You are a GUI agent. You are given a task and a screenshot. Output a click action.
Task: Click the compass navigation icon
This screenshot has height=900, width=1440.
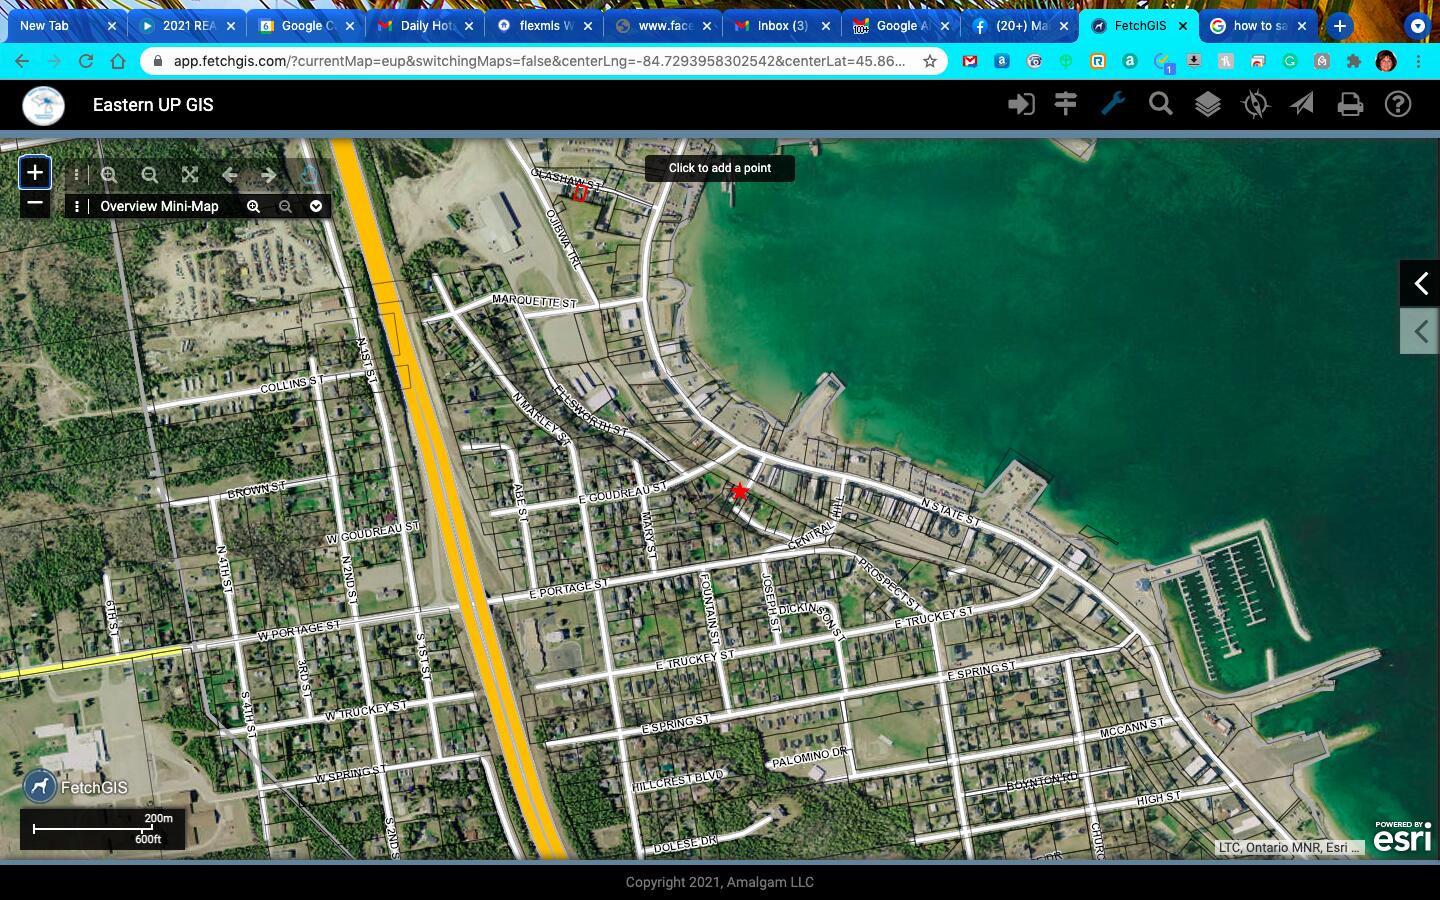tap(1255, 104)
